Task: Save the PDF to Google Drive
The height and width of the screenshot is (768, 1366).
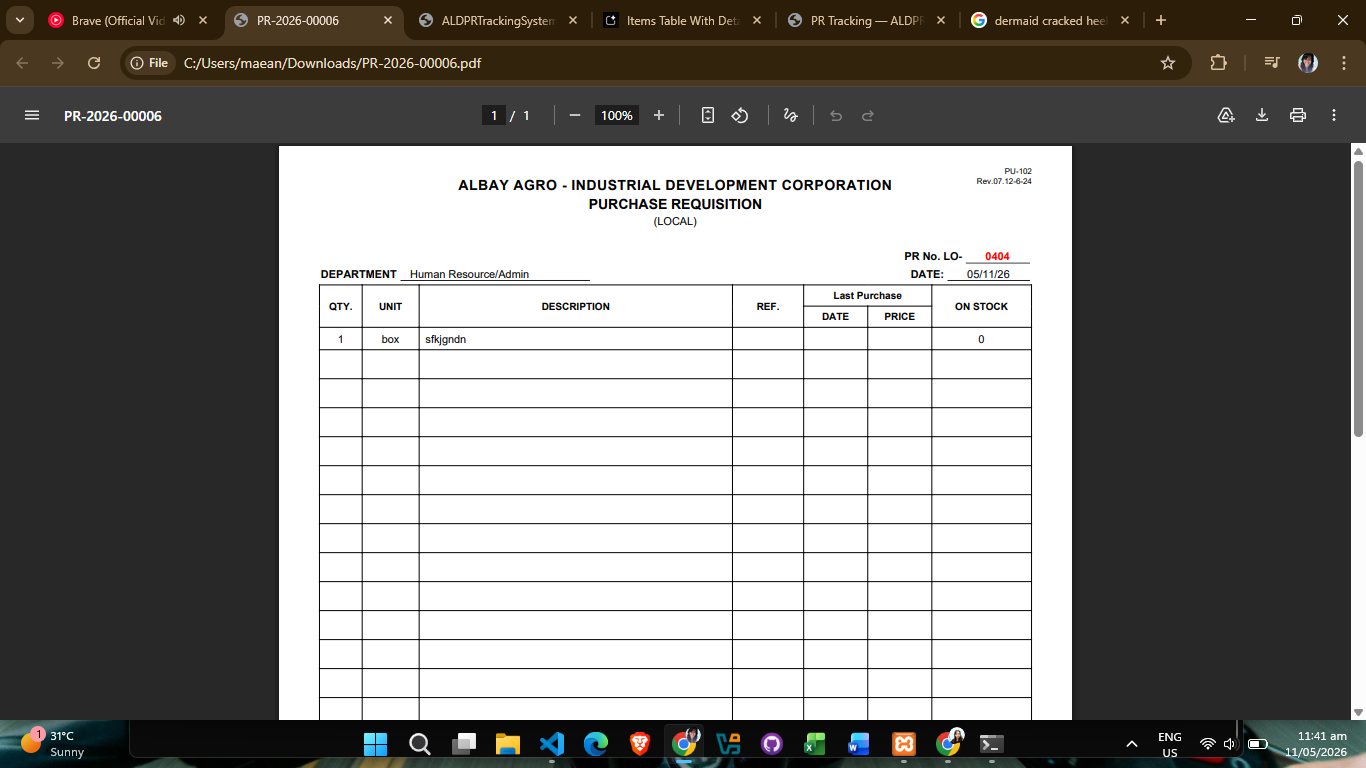Action: point(1226,115)
